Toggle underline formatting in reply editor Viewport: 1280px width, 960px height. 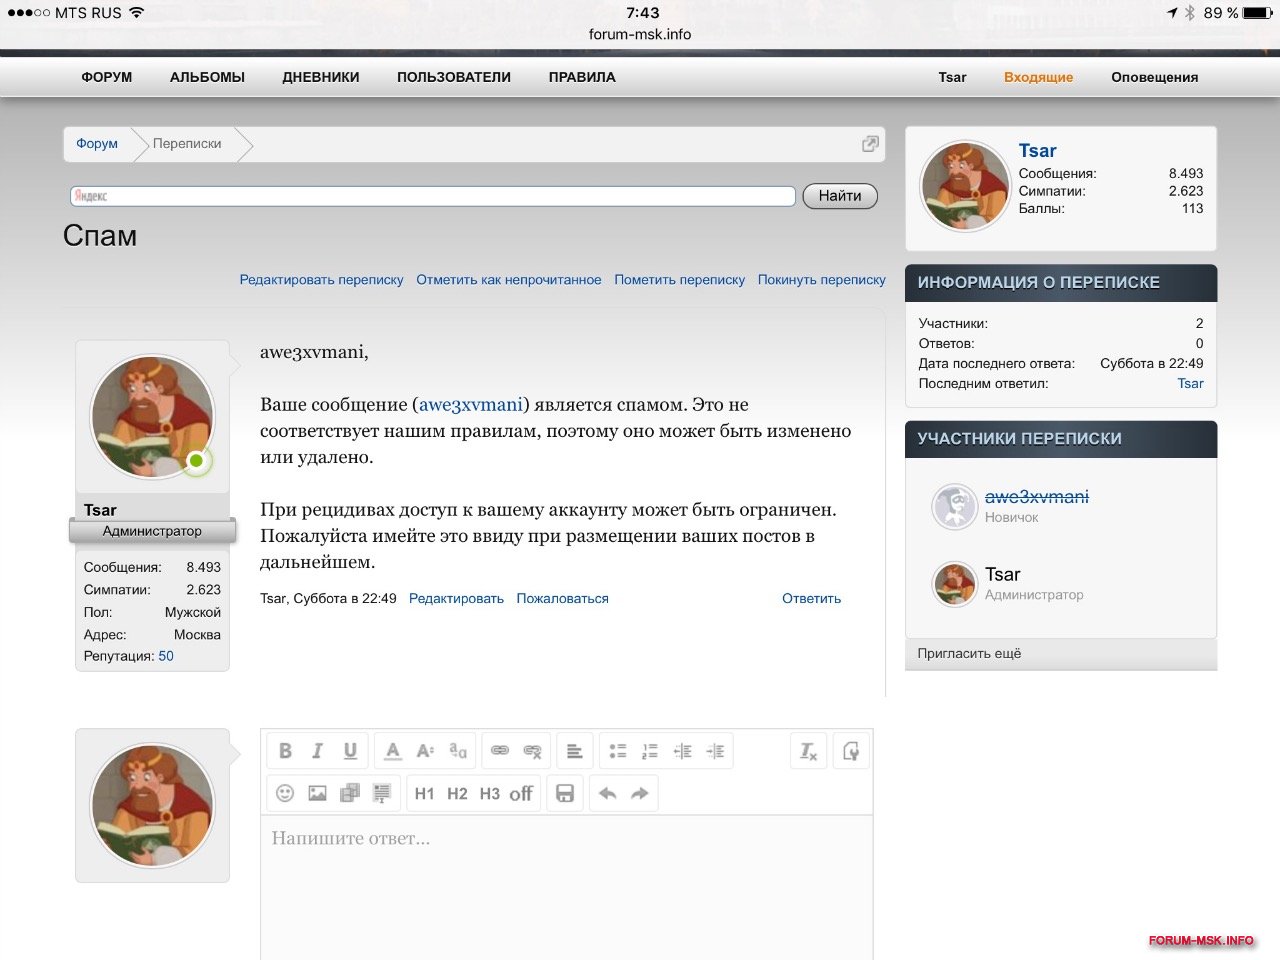click(x=350, y=751)
